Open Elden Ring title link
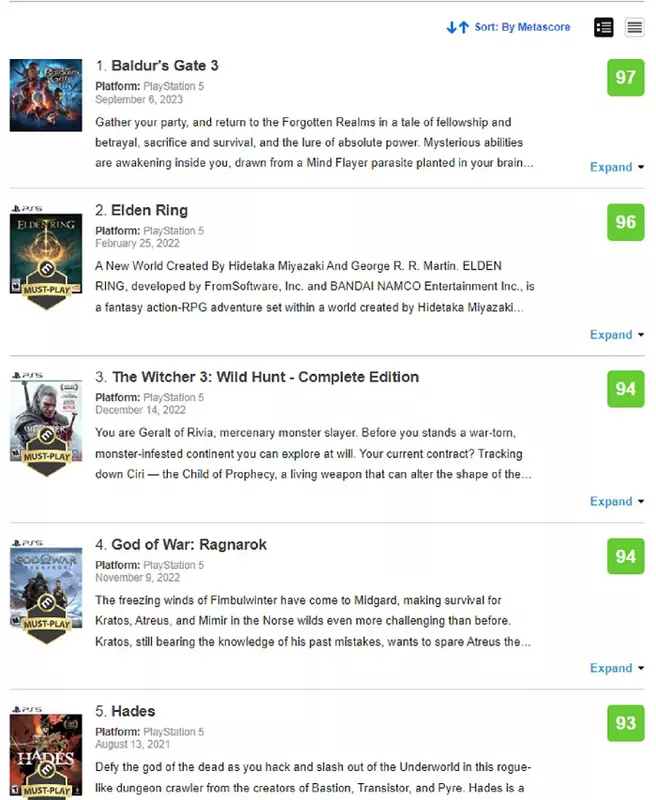The width and height of the screenshot is (656, 800). pyautogui.click(x=149, y=210)
